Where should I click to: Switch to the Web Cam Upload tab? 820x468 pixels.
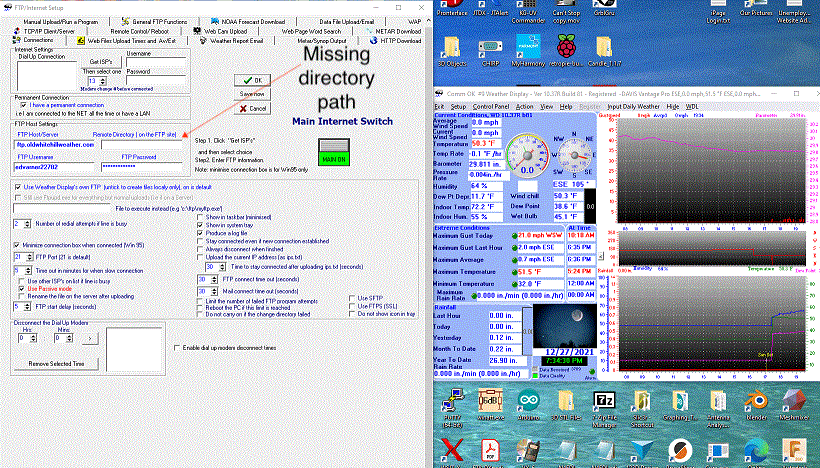coord(220,31)
